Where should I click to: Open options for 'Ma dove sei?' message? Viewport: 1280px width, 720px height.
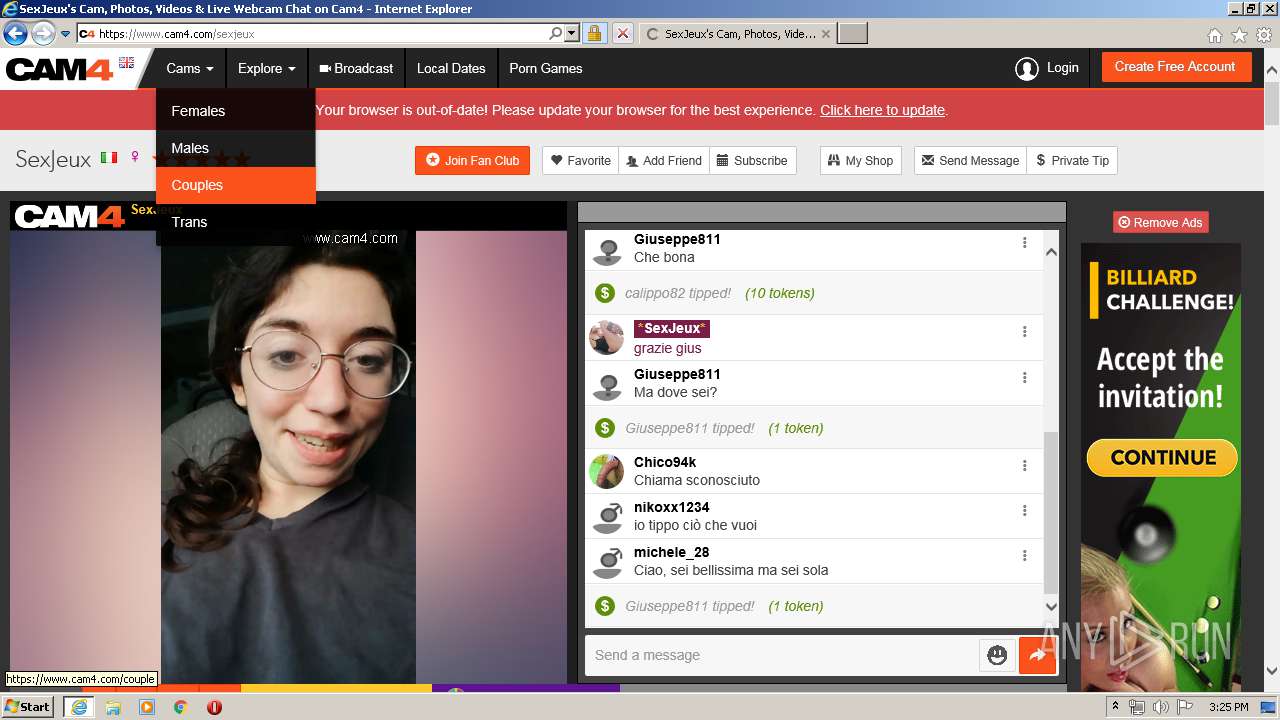[1024, 378]
